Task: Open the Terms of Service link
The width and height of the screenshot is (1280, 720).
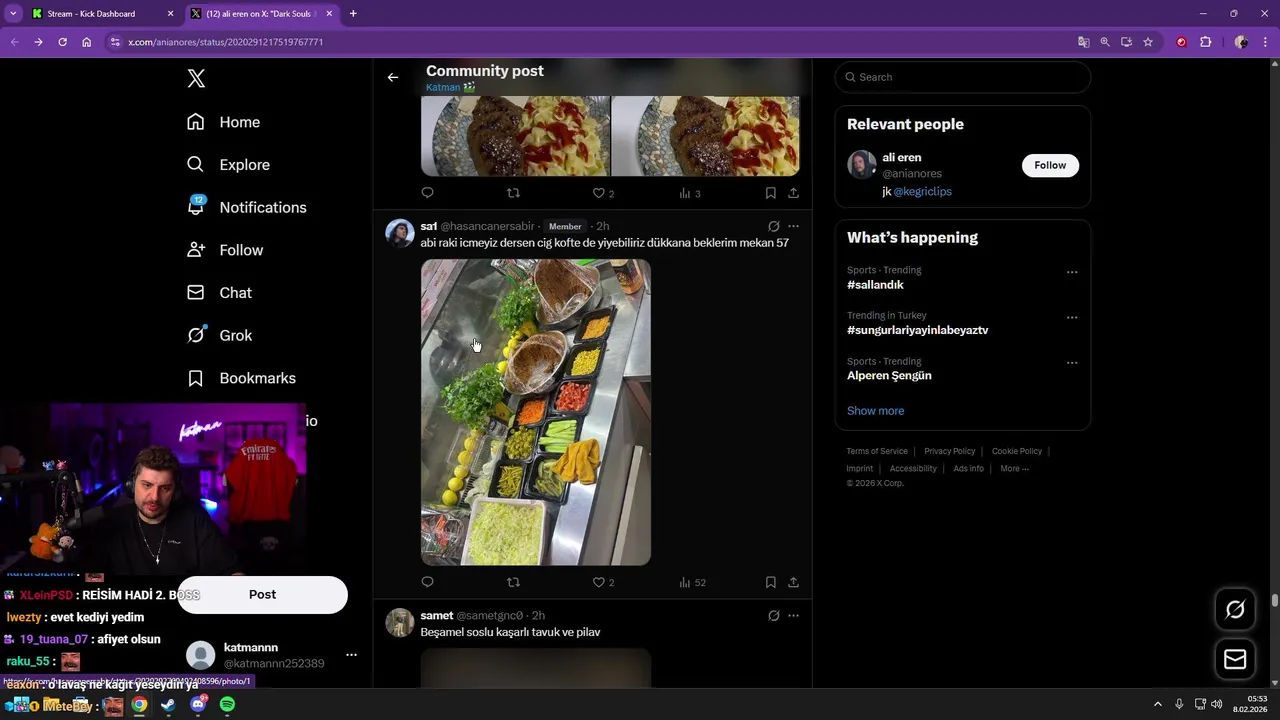Action: pos(877,451)
